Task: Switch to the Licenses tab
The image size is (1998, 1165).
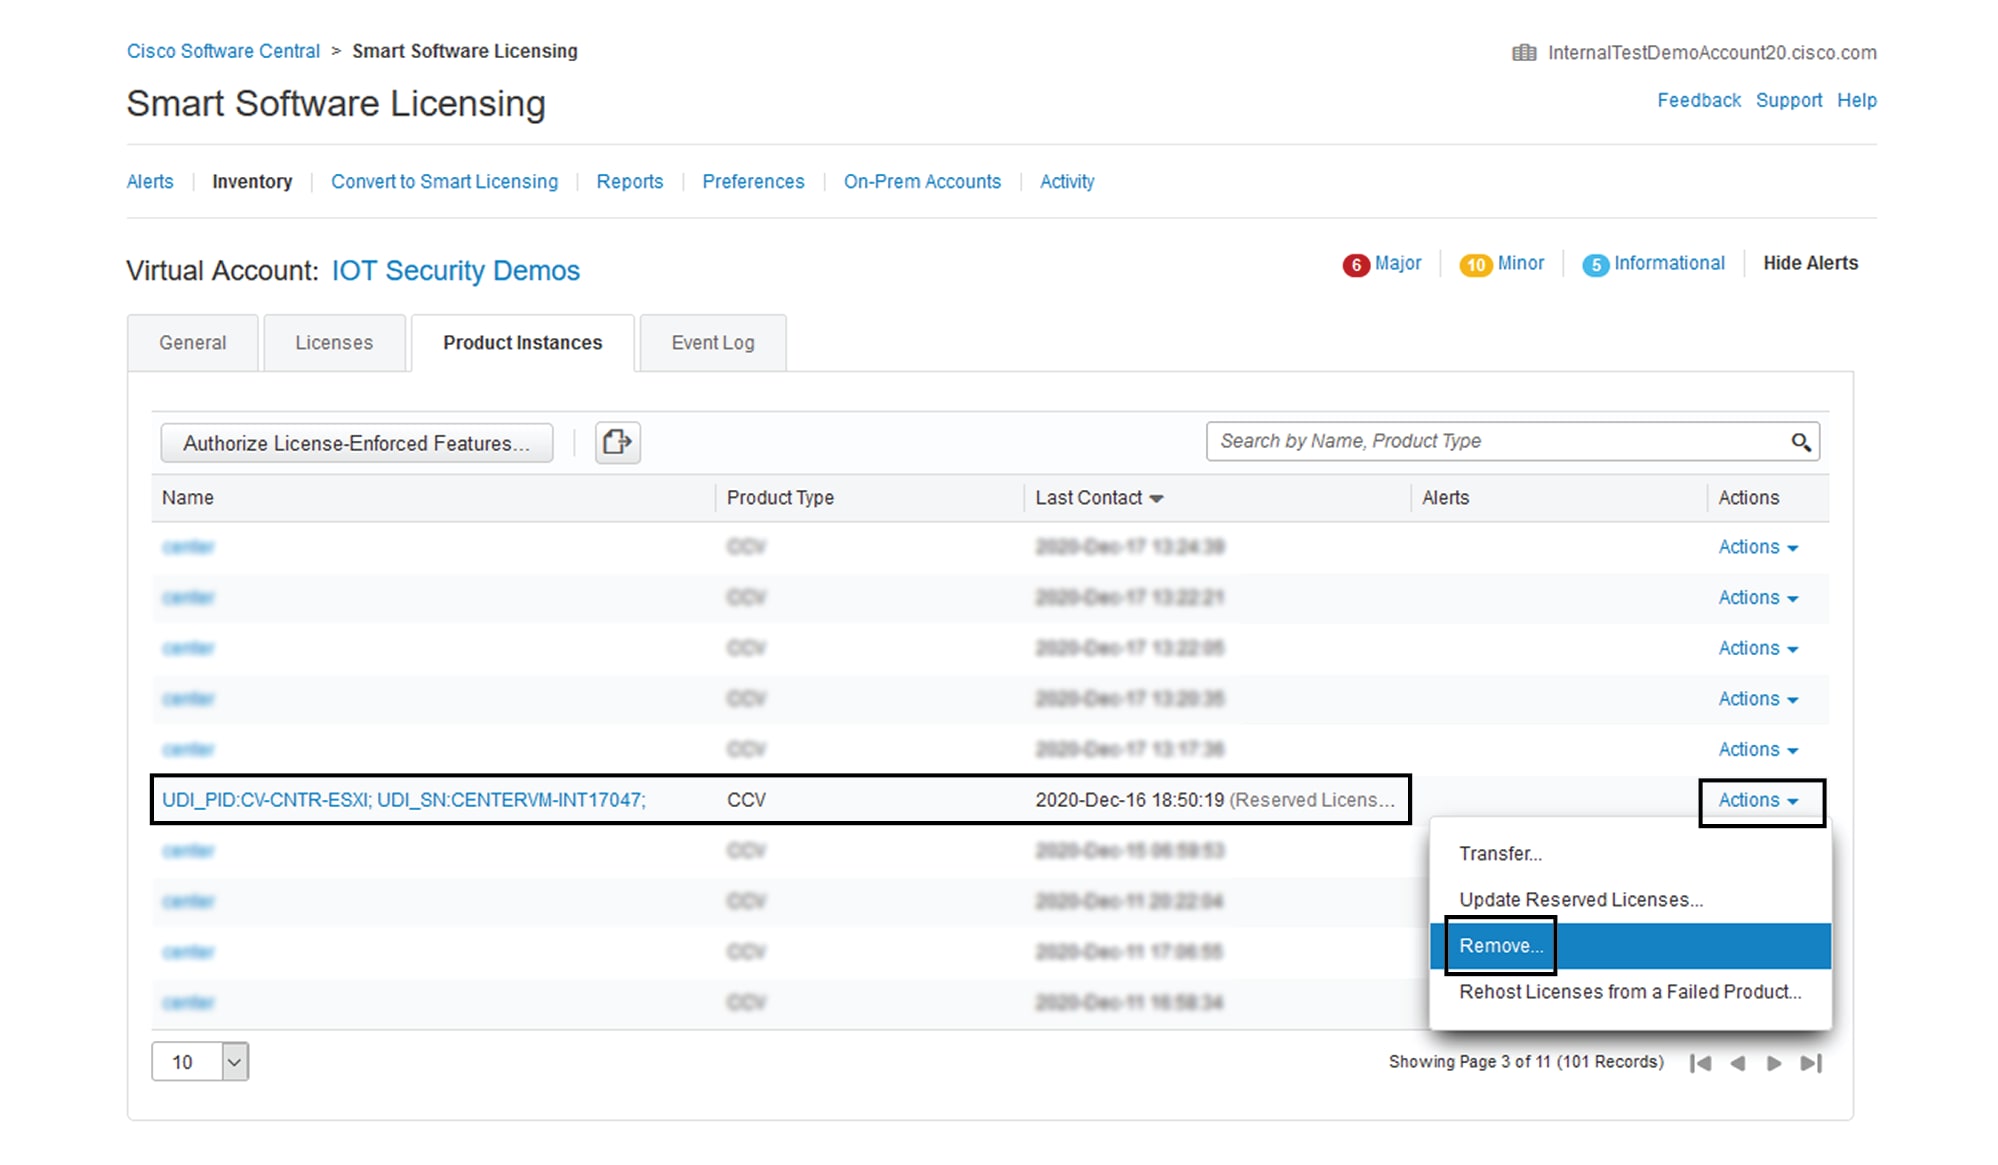Action: (x=334, y=343)
